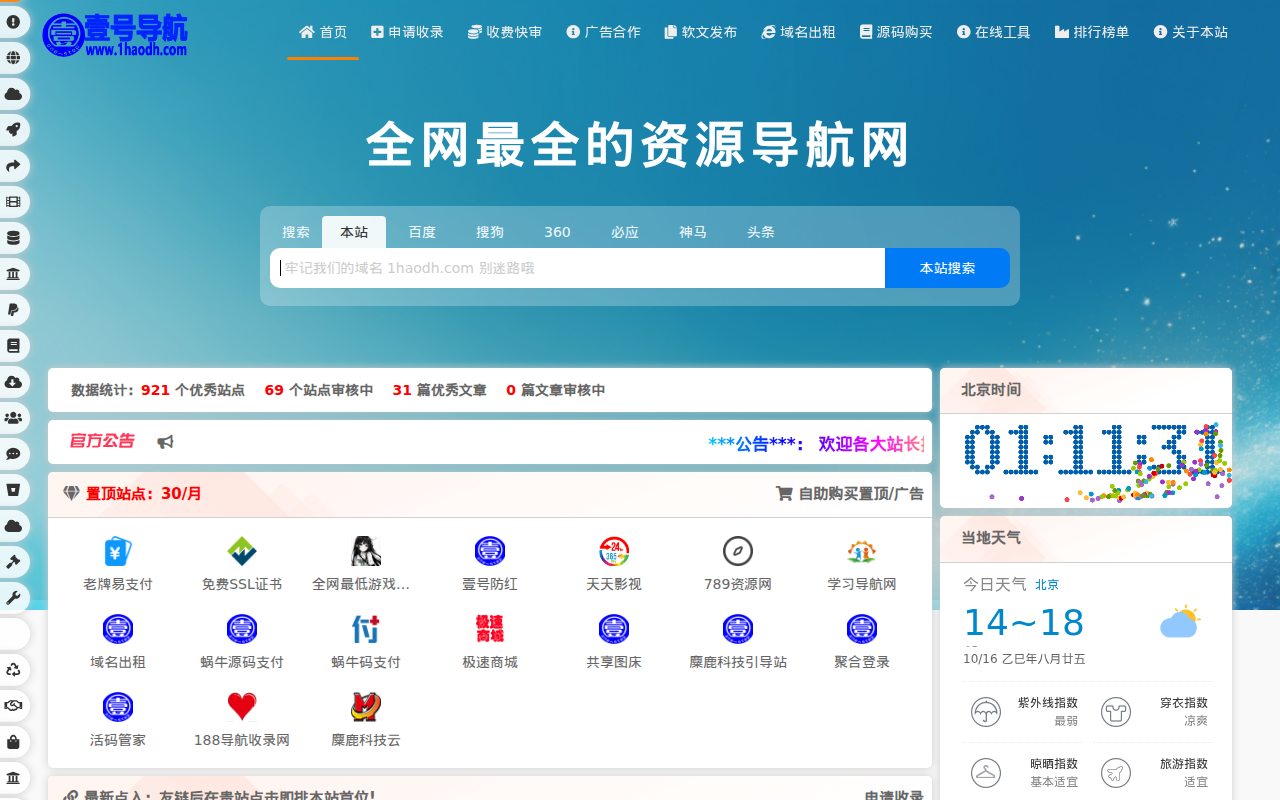Click the rocket icon in left sidebar
The image size is (1280, 800).
pyautogui.click(x=13, y=130)
